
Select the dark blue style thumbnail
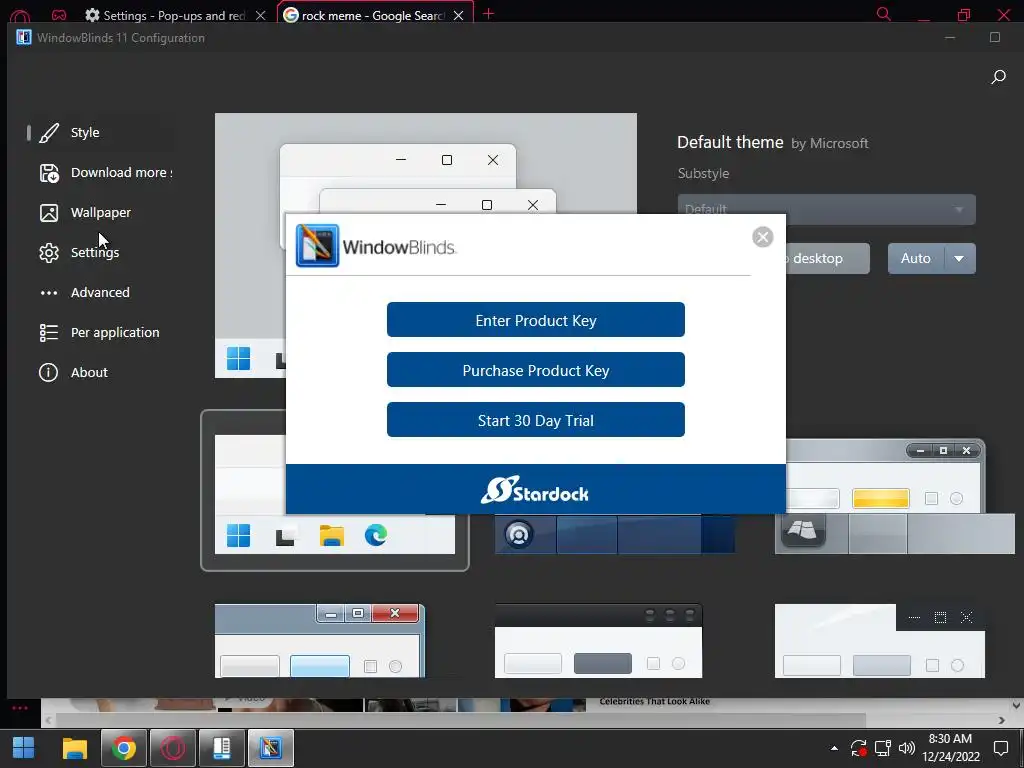point(615,534)
